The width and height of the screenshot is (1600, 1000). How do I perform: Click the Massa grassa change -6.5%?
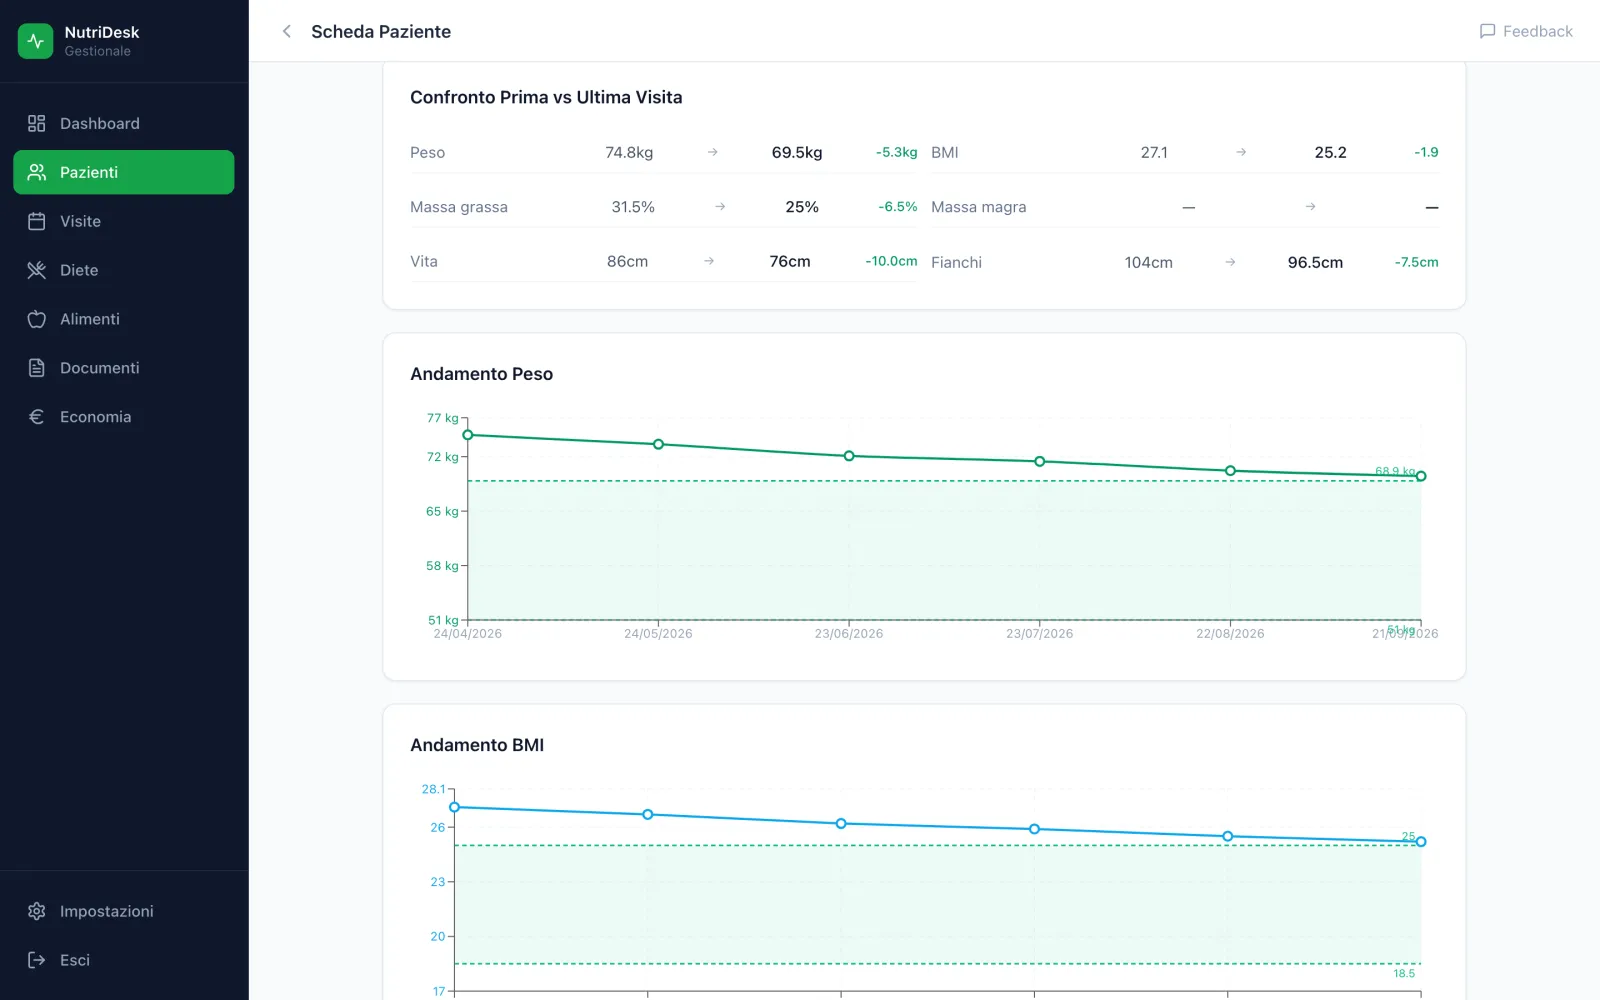[x=898, y=207]
